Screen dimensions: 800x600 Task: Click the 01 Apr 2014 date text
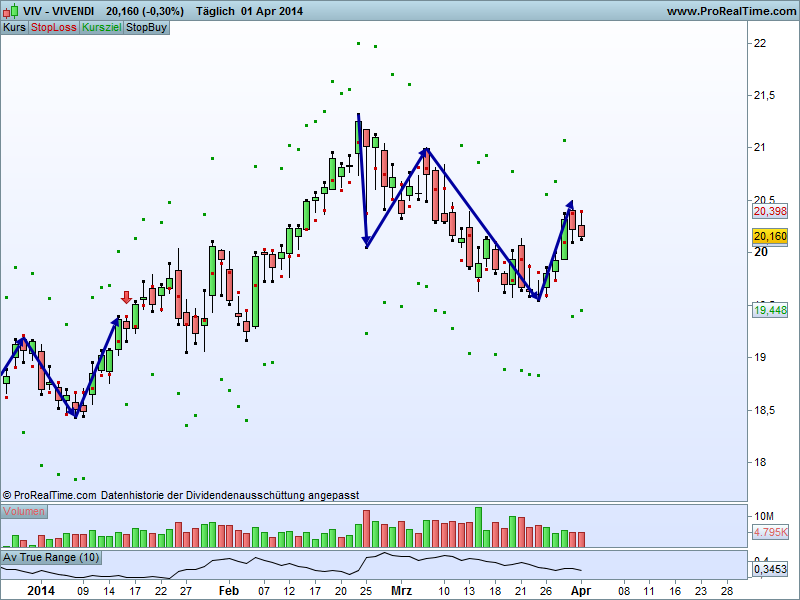coord(271,11)
